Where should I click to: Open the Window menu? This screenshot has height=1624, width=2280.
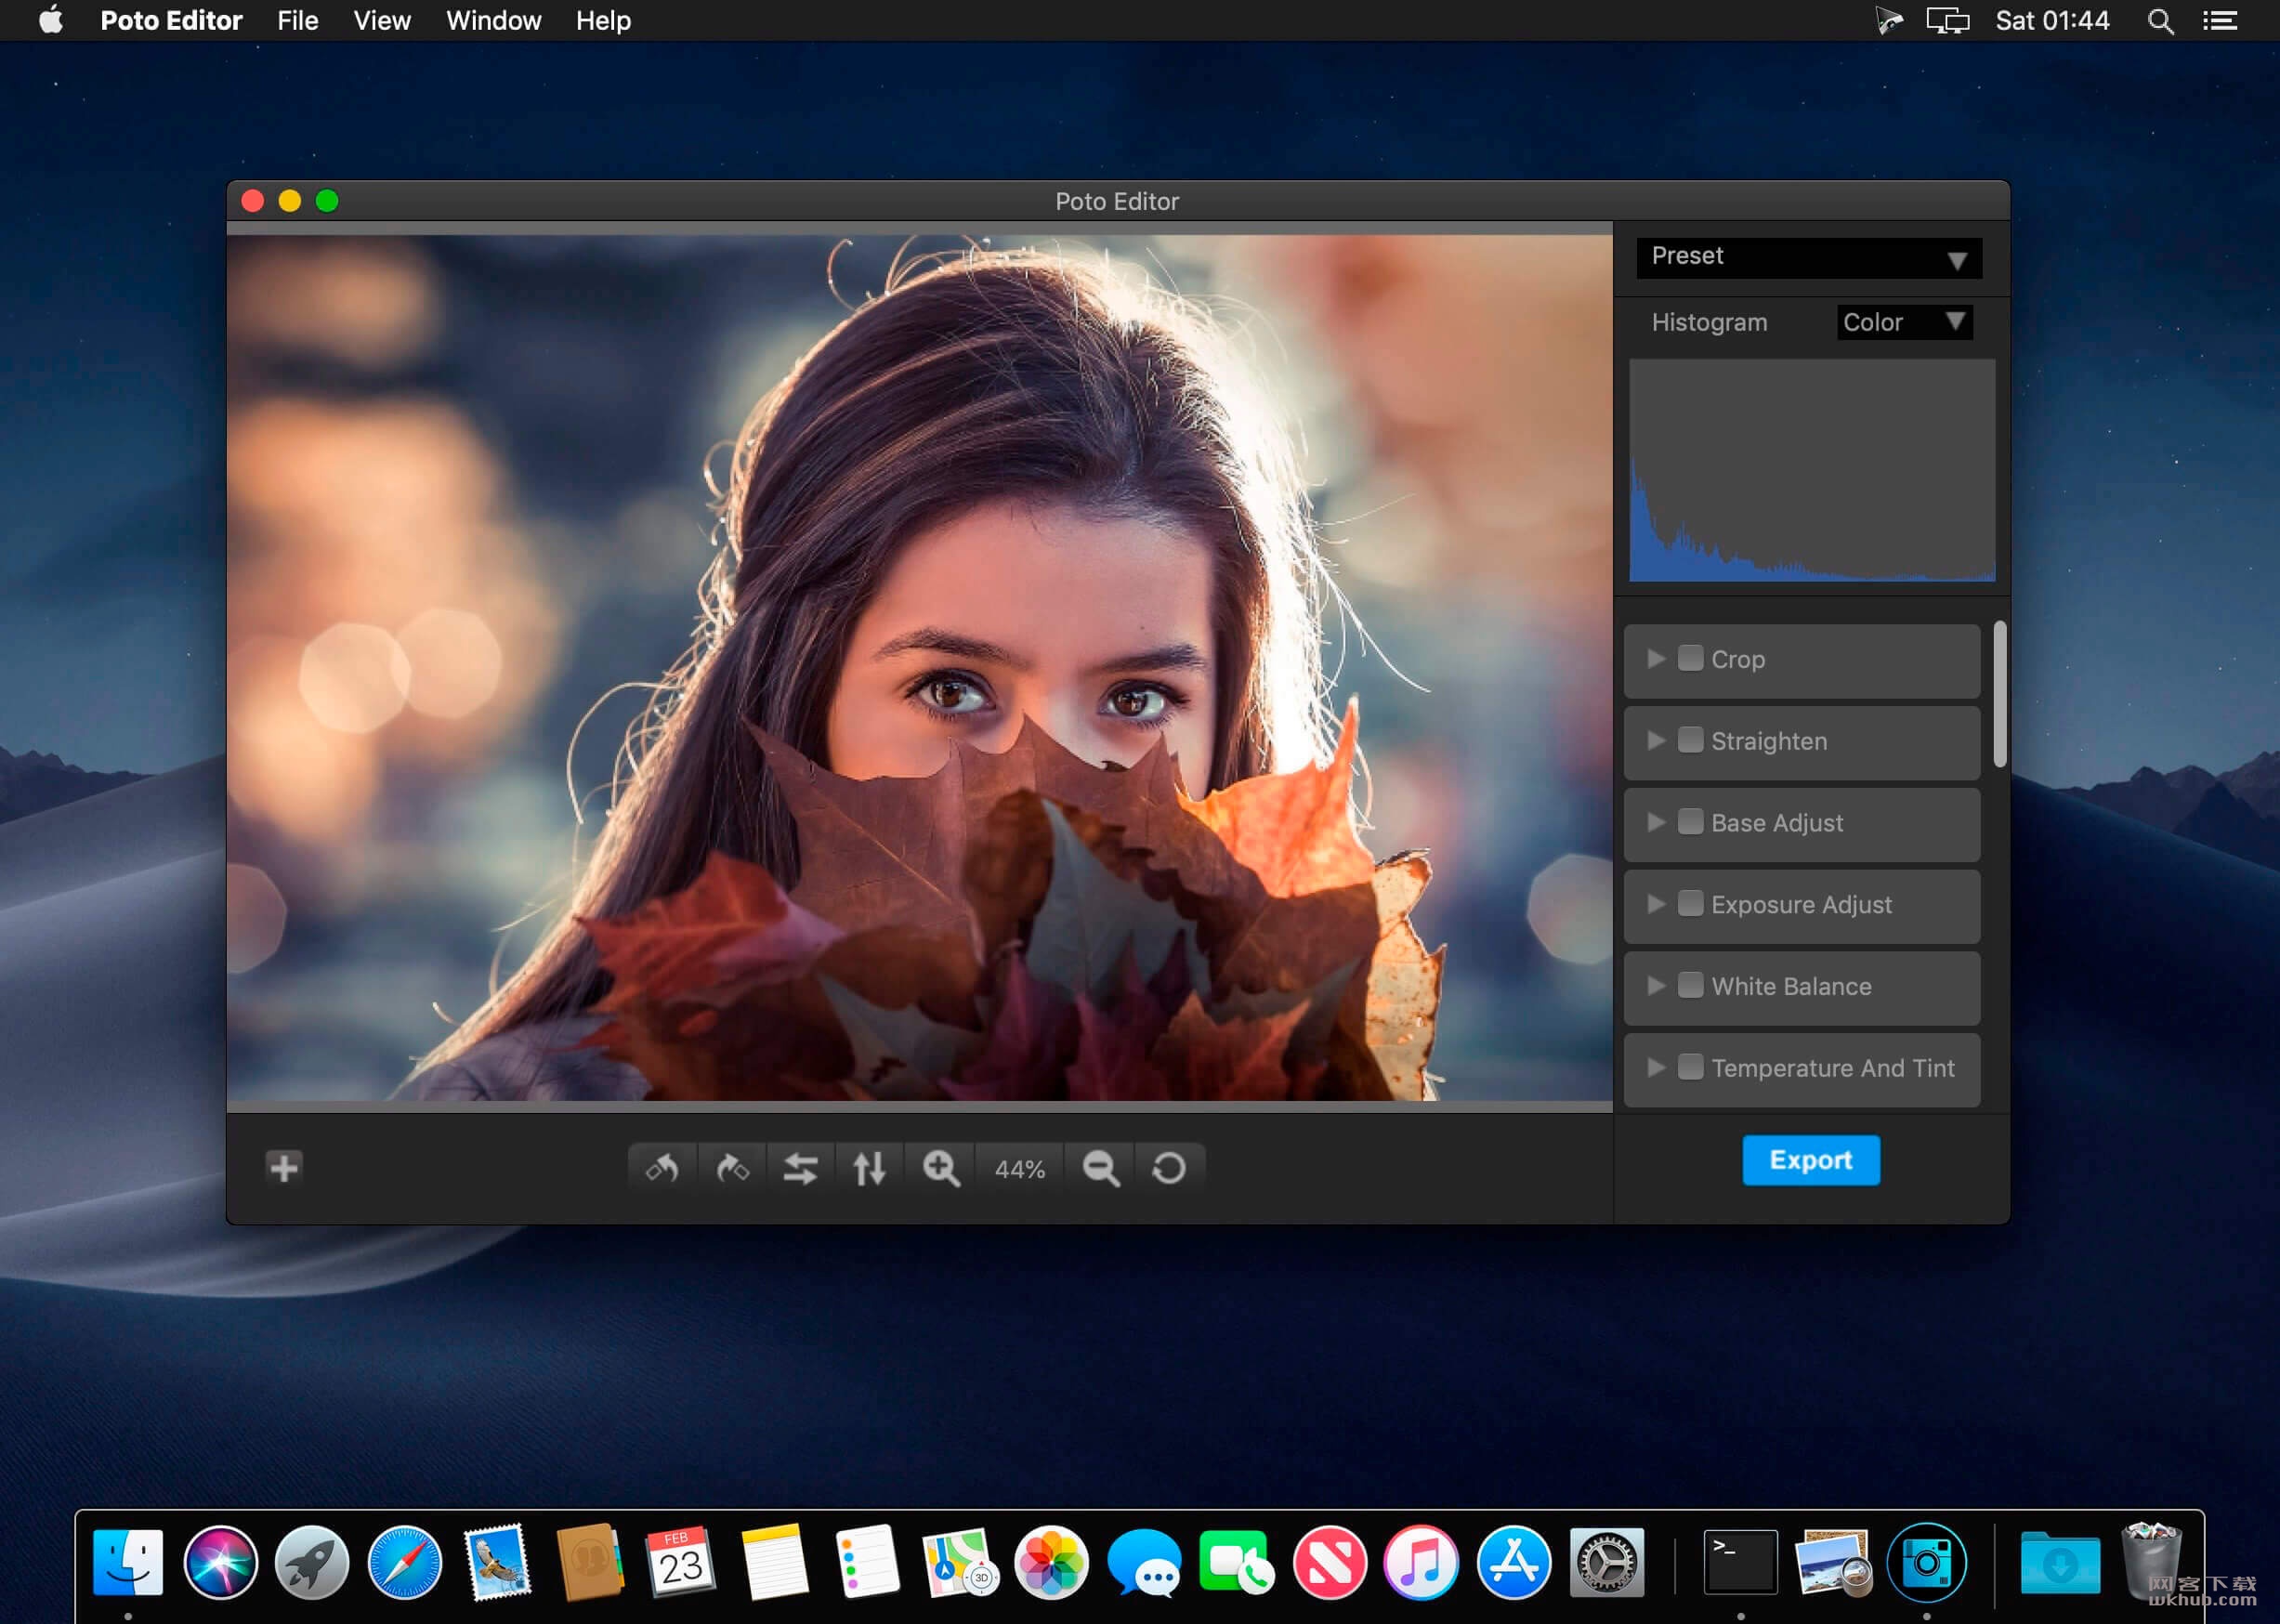pyautogui.click(x=493, y=20)
